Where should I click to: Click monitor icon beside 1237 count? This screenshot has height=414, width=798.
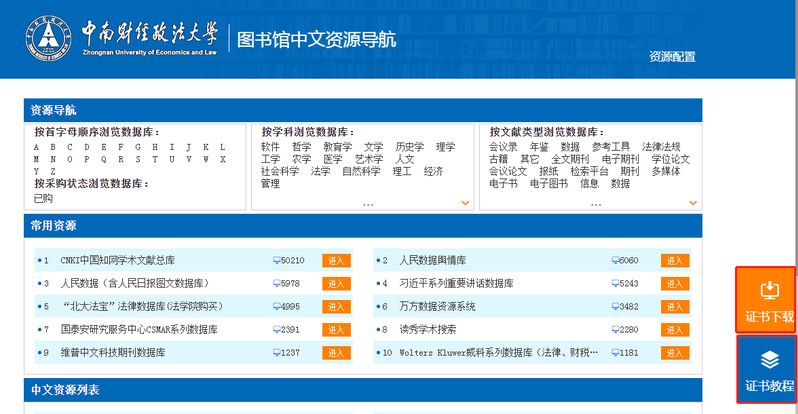(276, 352)
